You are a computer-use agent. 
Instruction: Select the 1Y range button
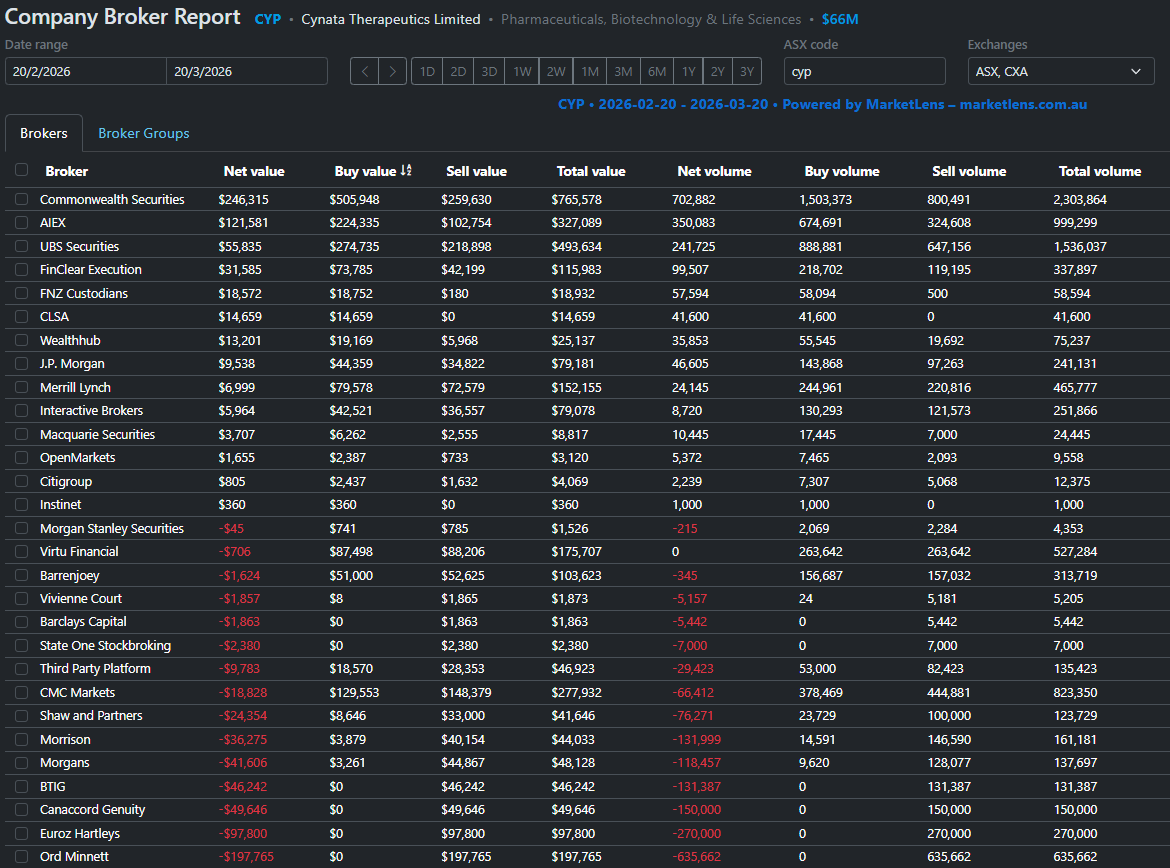point(689,72)
